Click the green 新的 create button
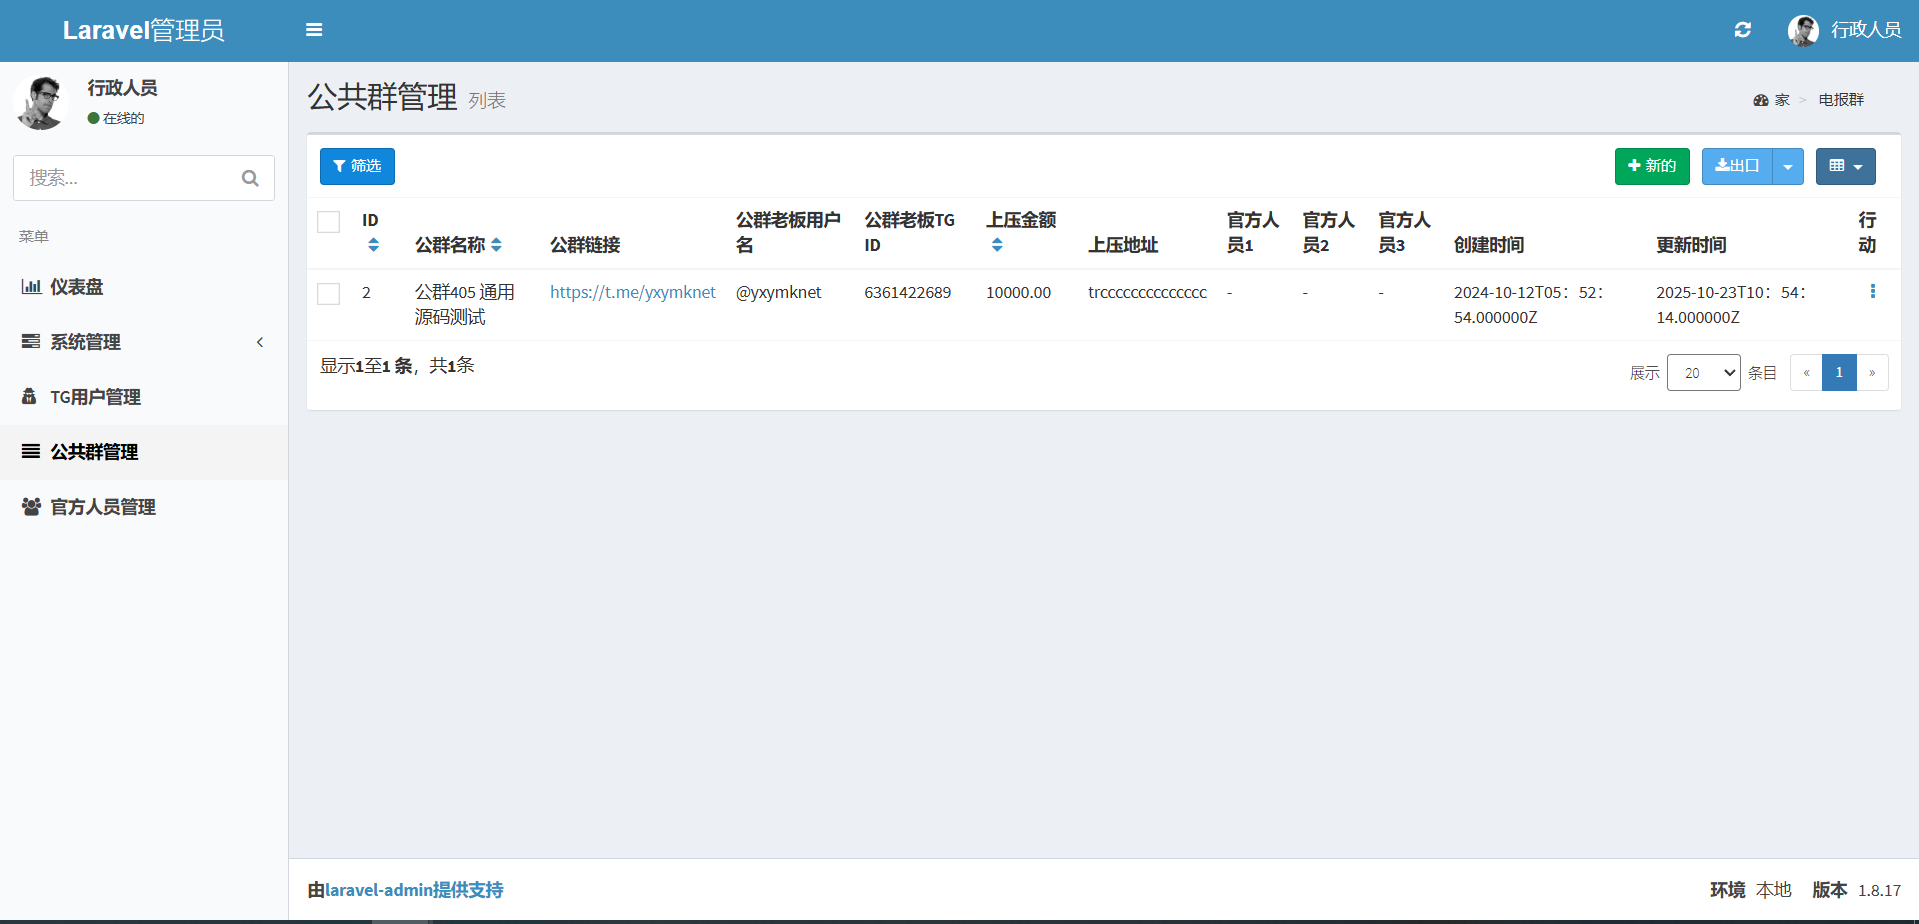Screen dimensions: 1919x924 pos(1651,167)
